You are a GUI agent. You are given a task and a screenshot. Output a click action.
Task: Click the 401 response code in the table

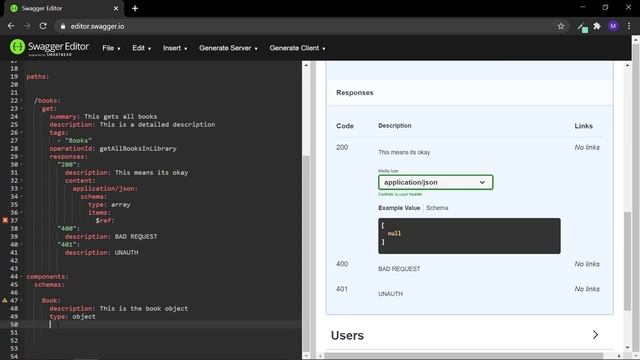point(342,289)
